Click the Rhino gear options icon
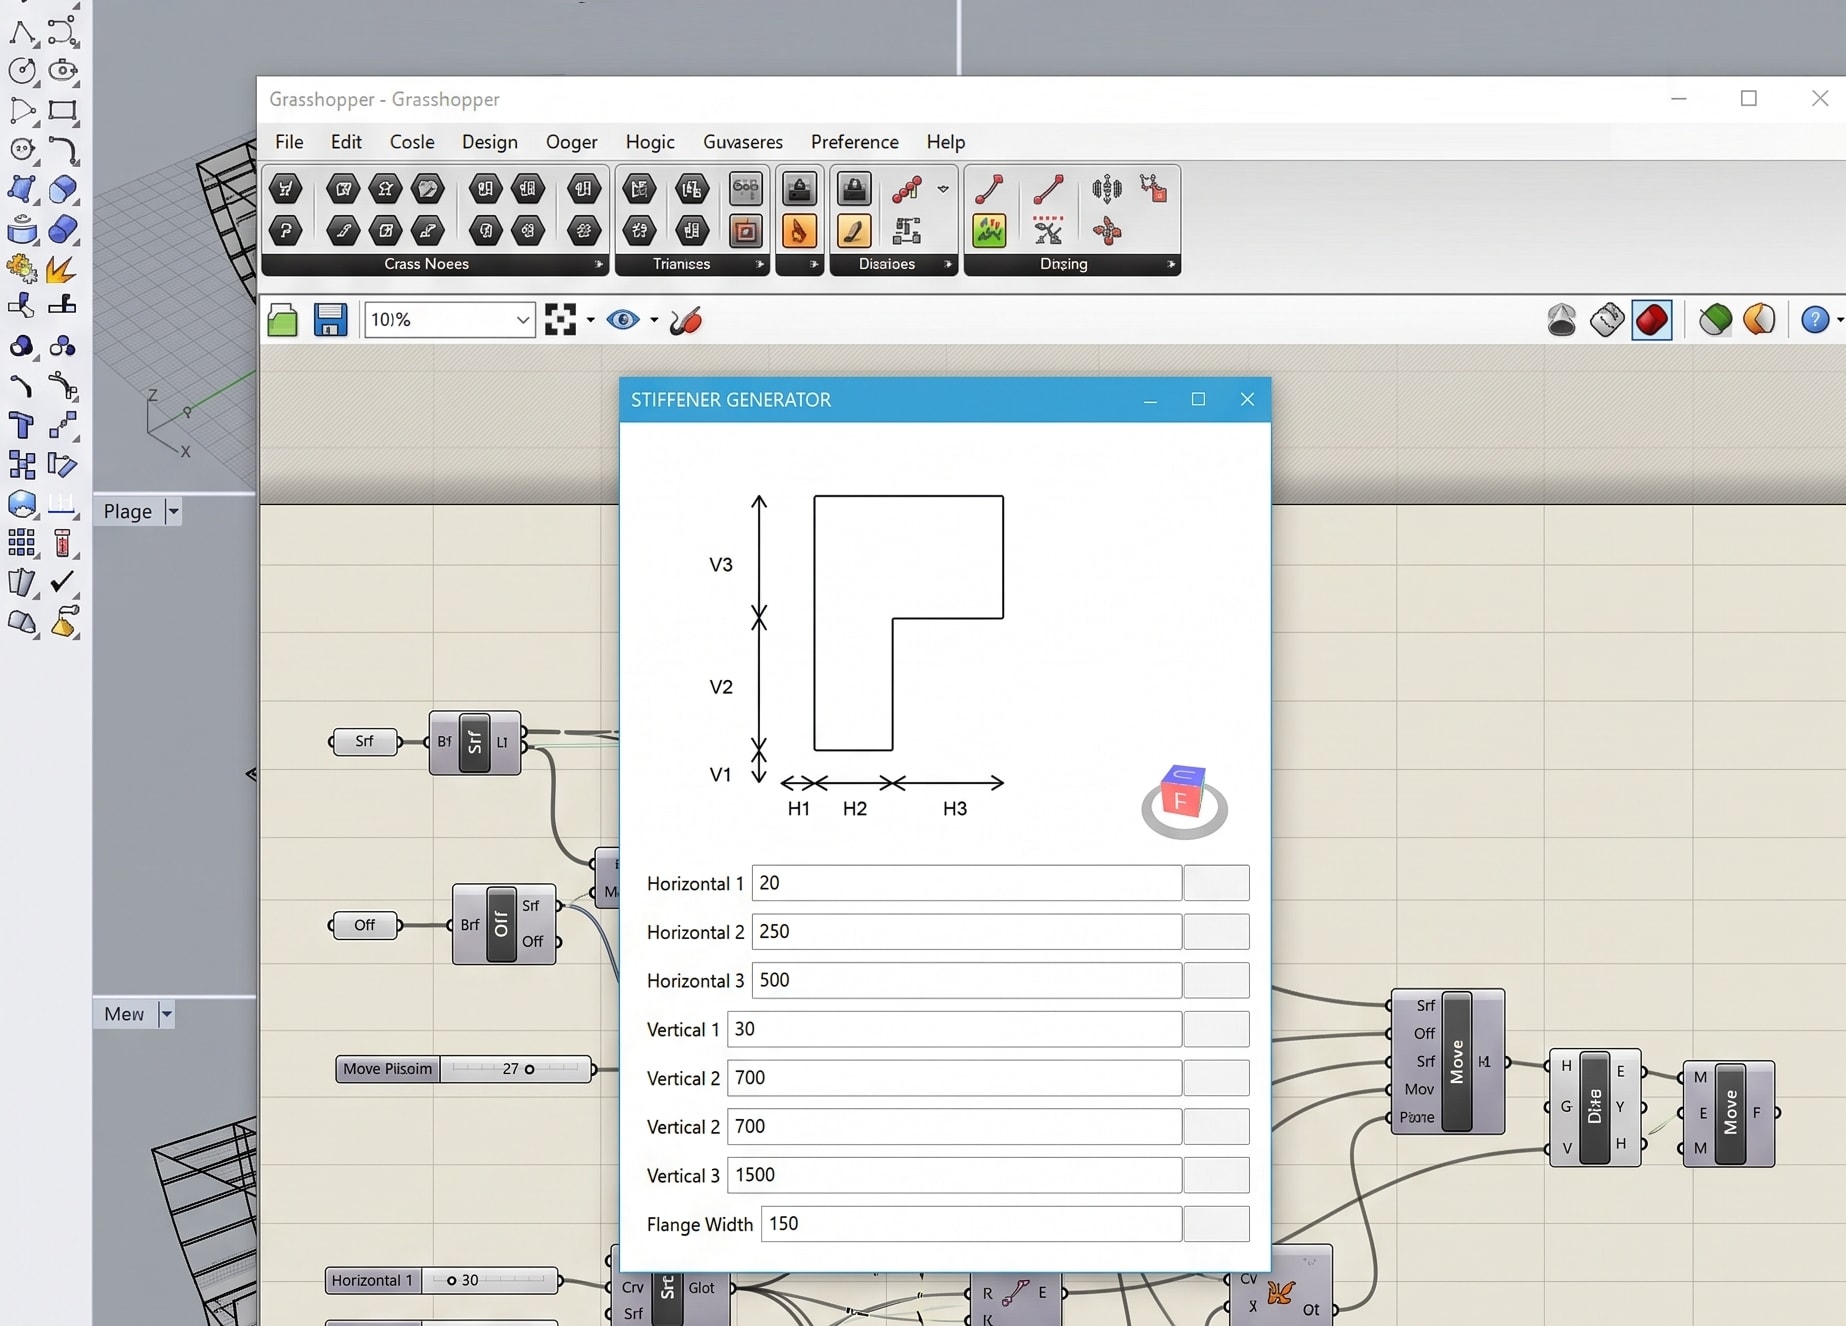The height and width of the screenshot is (1326, 1846). (x=22, y=268)
